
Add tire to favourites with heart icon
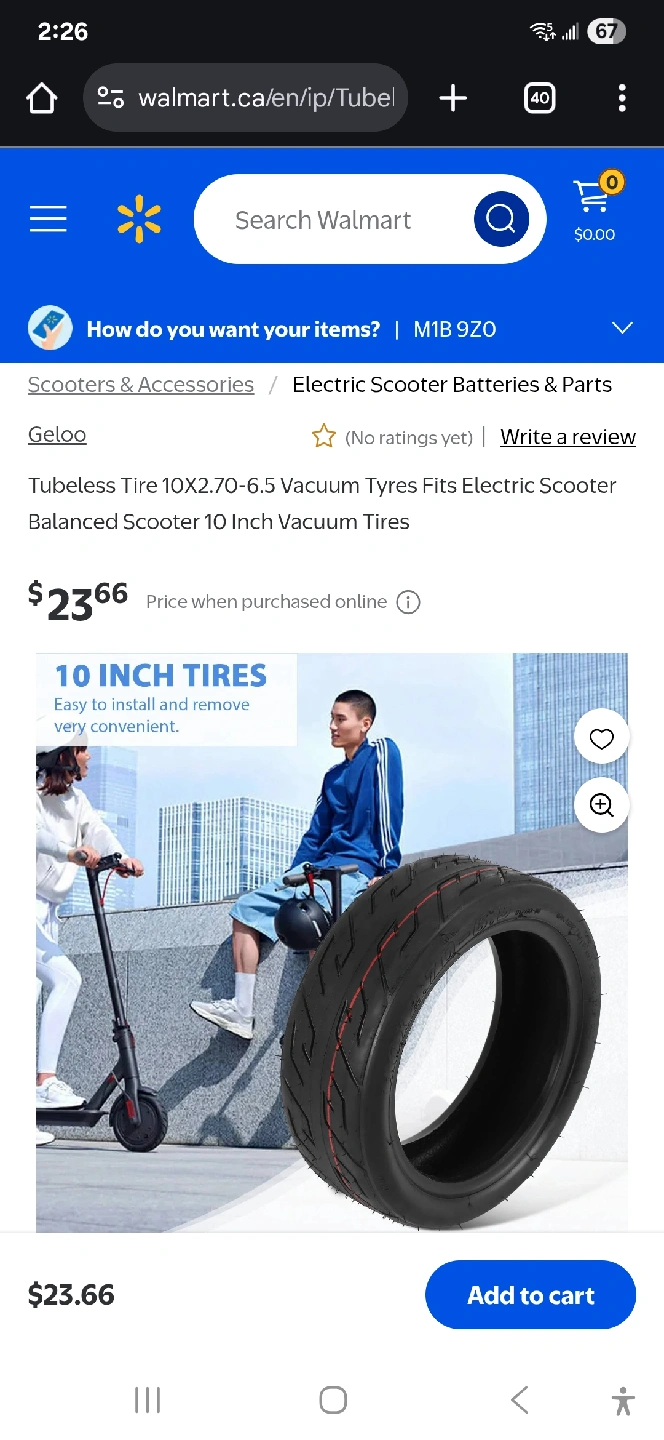pyautogui.click(x=601, y=739)
